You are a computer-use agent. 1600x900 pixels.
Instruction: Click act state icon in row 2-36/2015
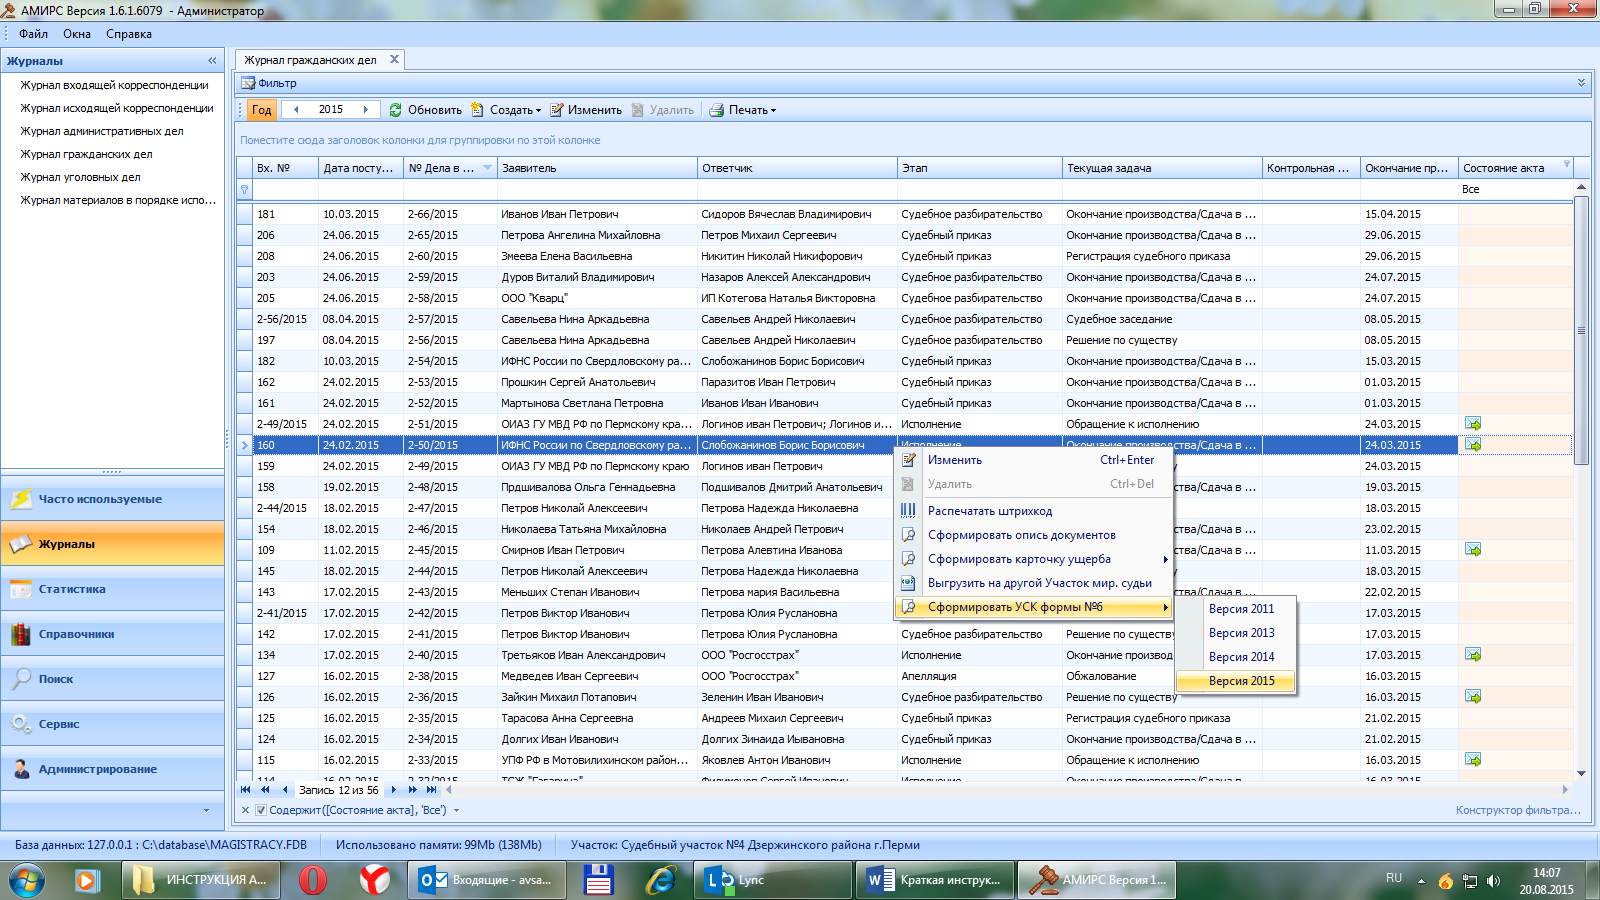point(1473,697)
